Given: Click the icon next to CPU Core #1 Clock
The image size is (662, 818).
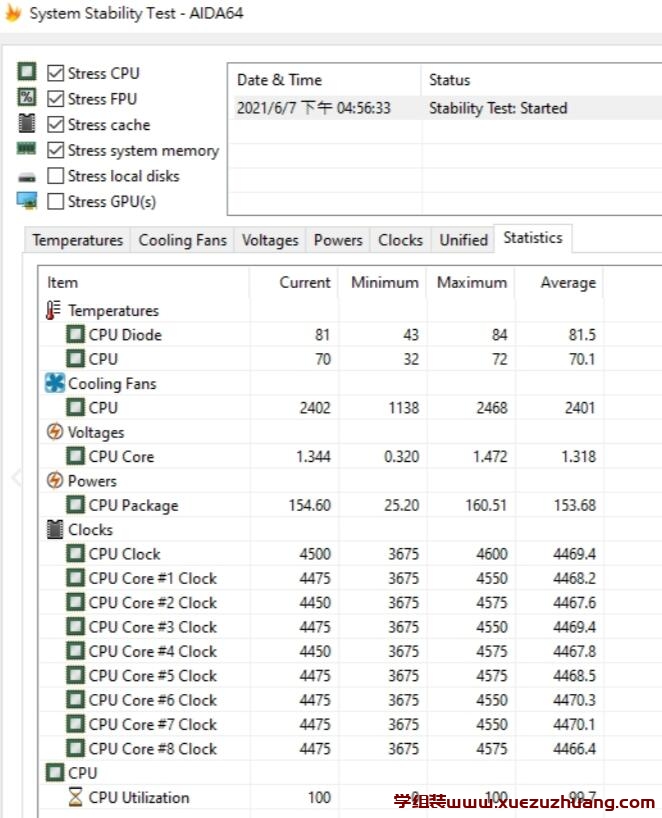Looking at the screenshot, I should (x=75, y=578).
